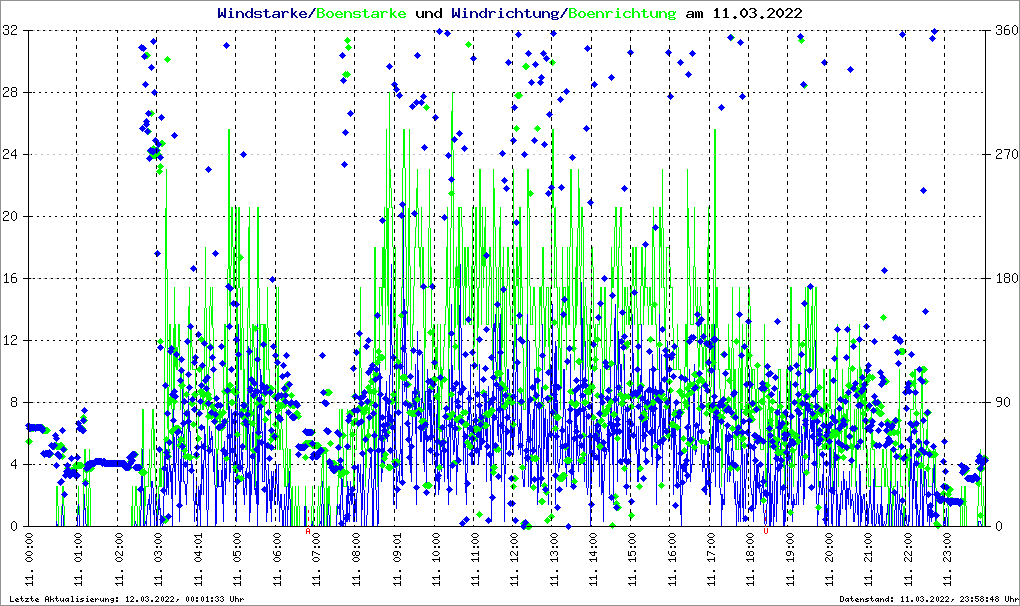
Task: Click the 'Letzte Aktualisierung' timestamp text
Action: point(125,598)
